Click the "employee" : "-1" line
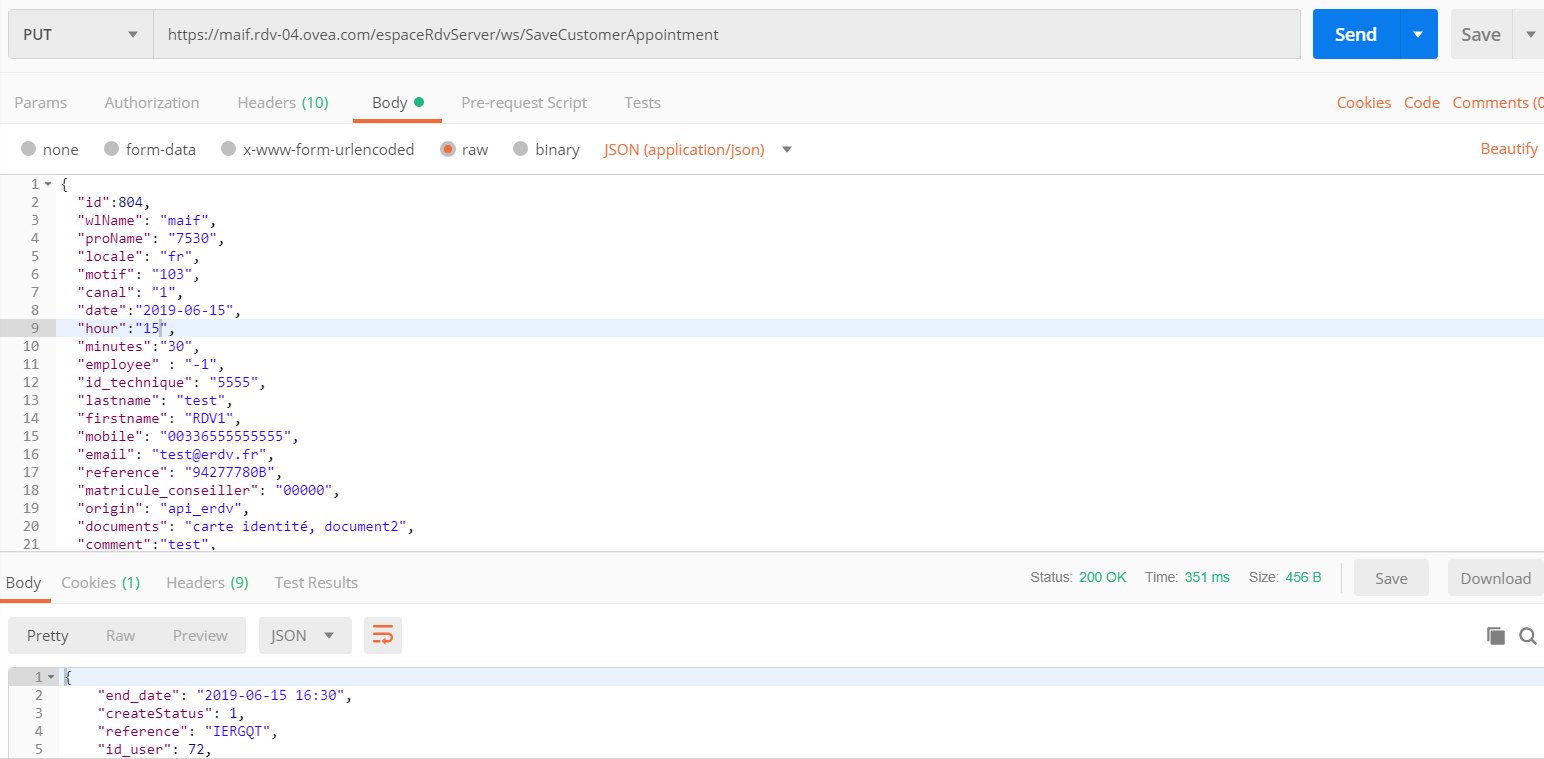 coord(151,364)
